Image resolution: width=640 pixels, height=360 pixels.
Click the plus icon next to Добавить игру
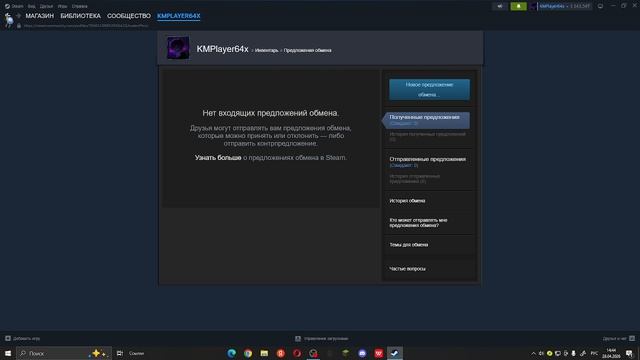(8, 338)
